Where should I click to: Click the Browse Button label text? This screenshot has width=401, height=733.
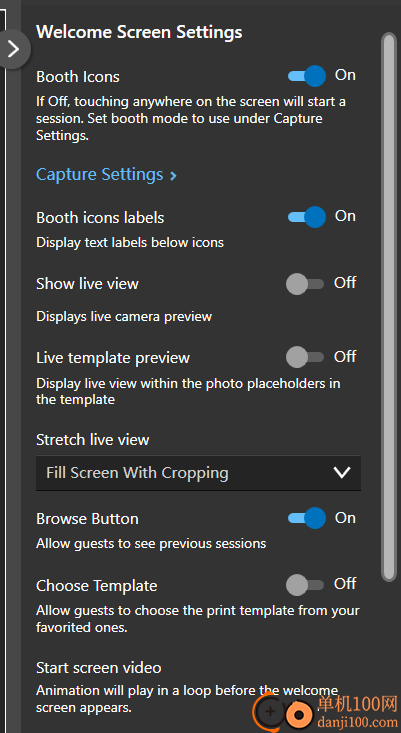click(87, 519)
